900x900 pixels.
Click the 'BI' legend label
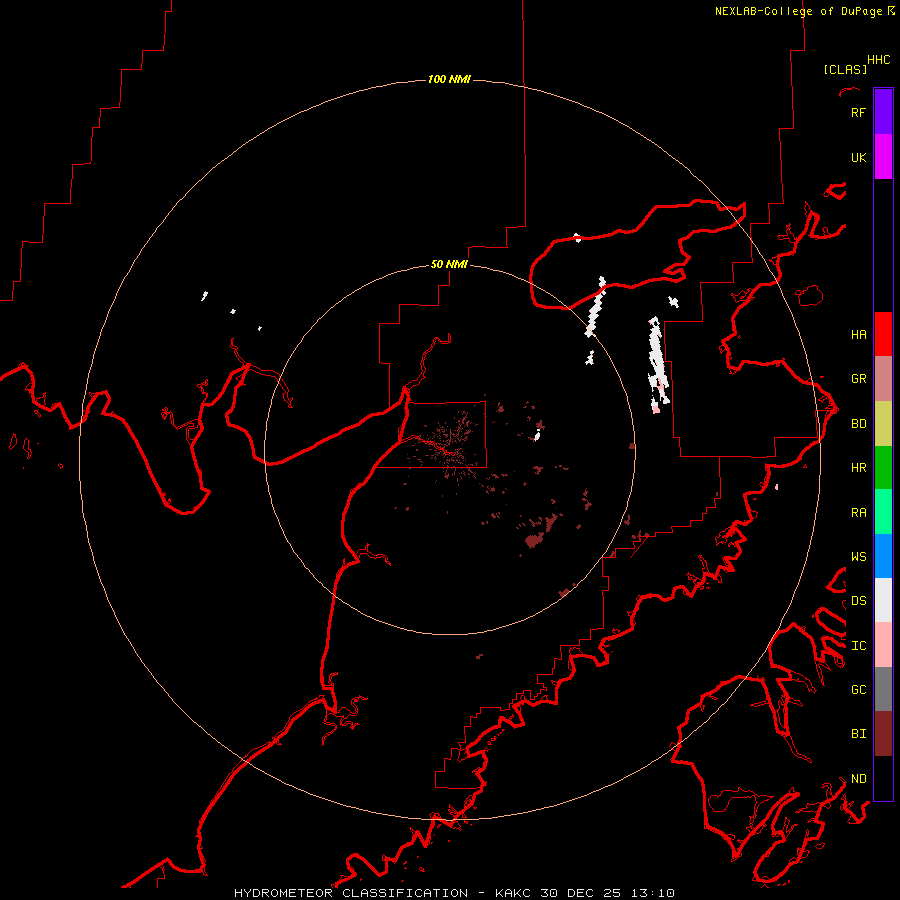point(858,734)
